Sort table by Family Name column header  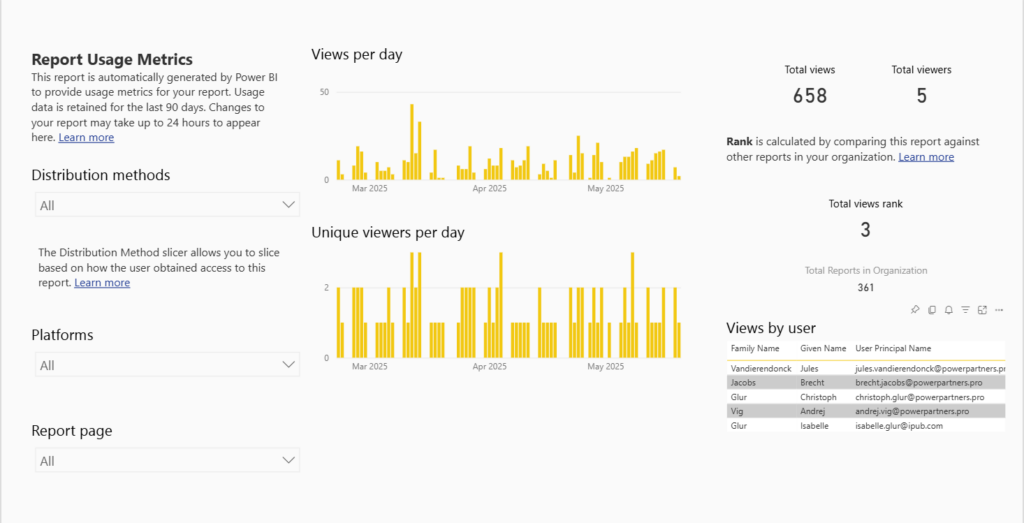pyautogui.click(x=755, y=348)
